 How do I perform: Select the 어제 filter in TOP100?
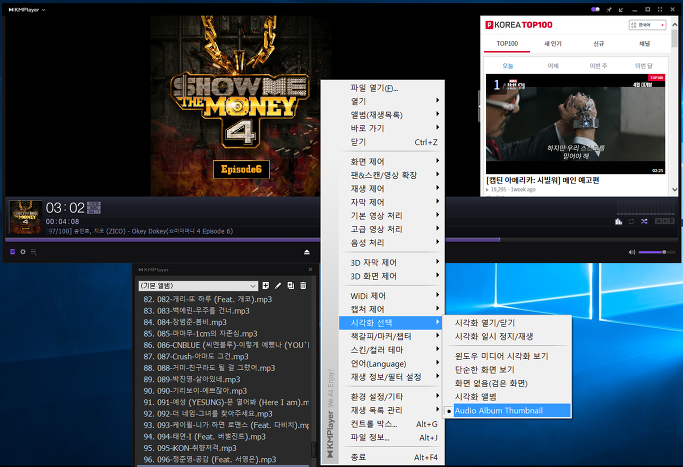[553, 66]
